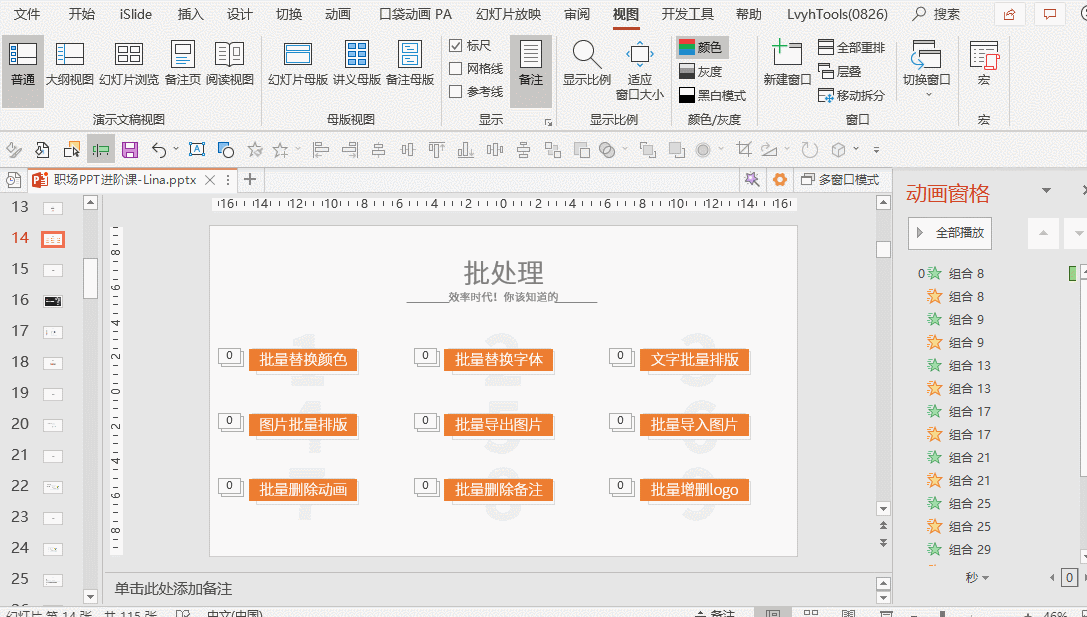Open the 口袋动画 PA tab
This screenshot has width=1087, height=617.
tap(415, 15)
